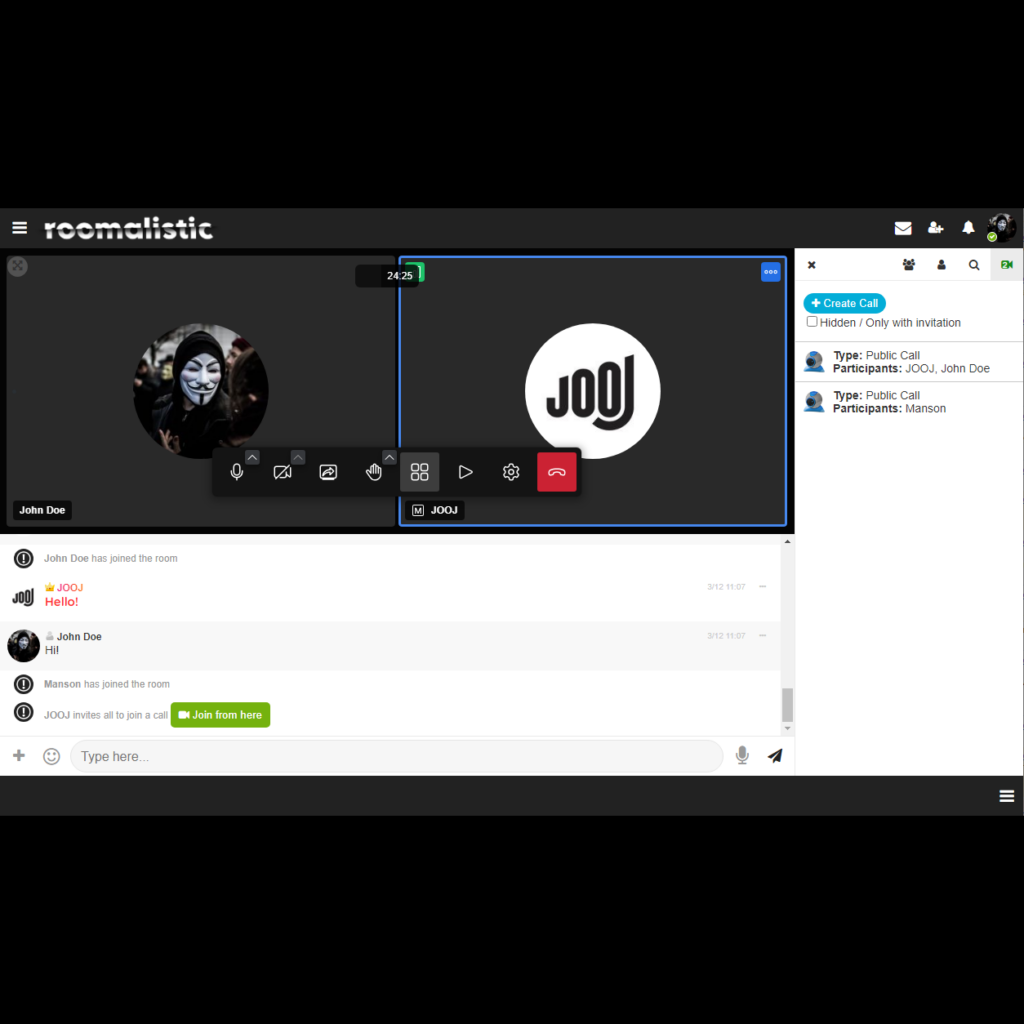Open the participants panel icon
Image resolution: width=1024 pixels, height=1024 pixels.
coord(908,264)
